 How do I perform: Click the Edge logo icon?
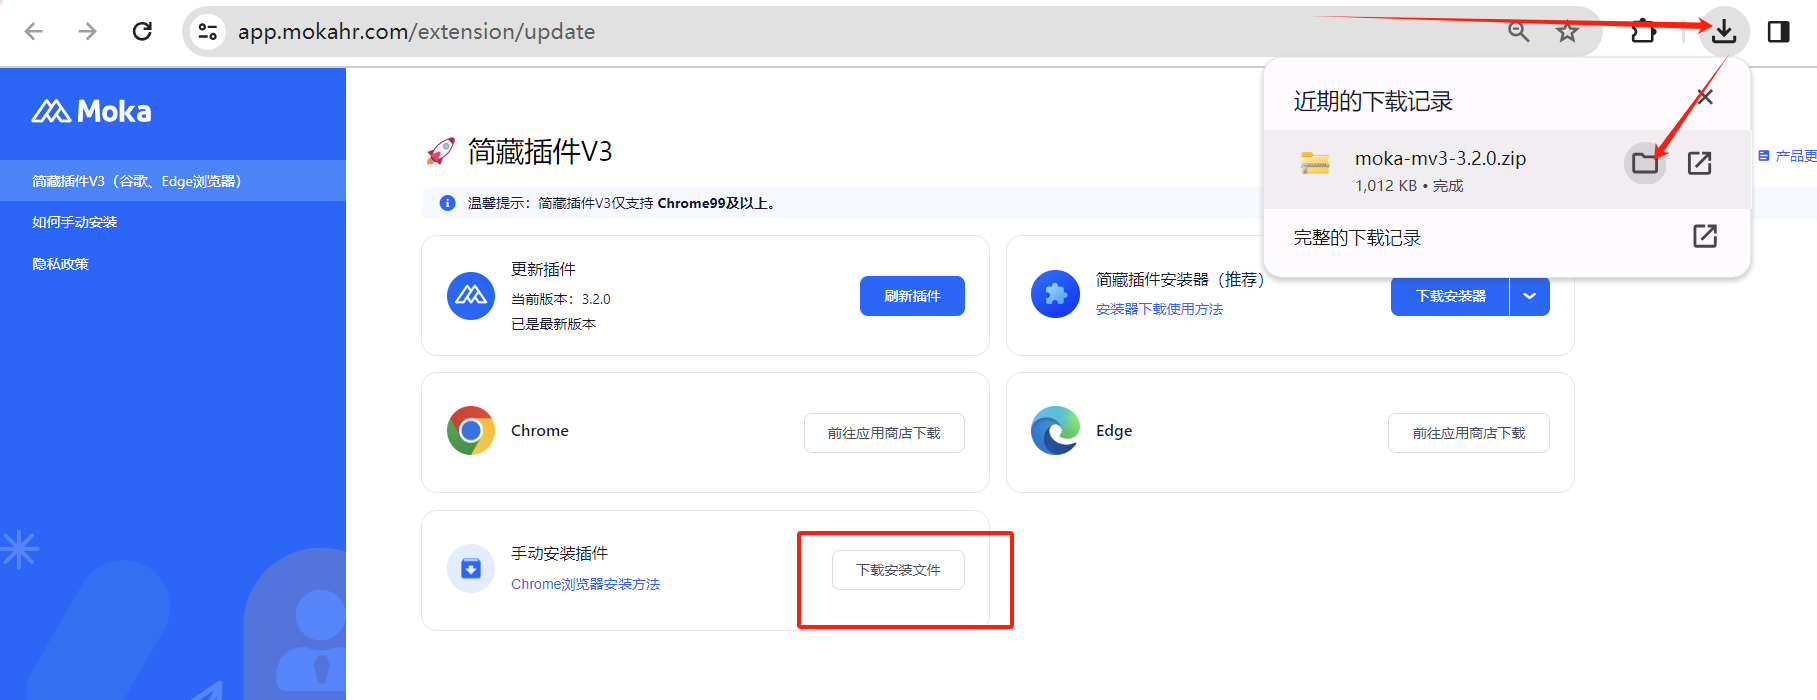click(x=1055, y=430)
